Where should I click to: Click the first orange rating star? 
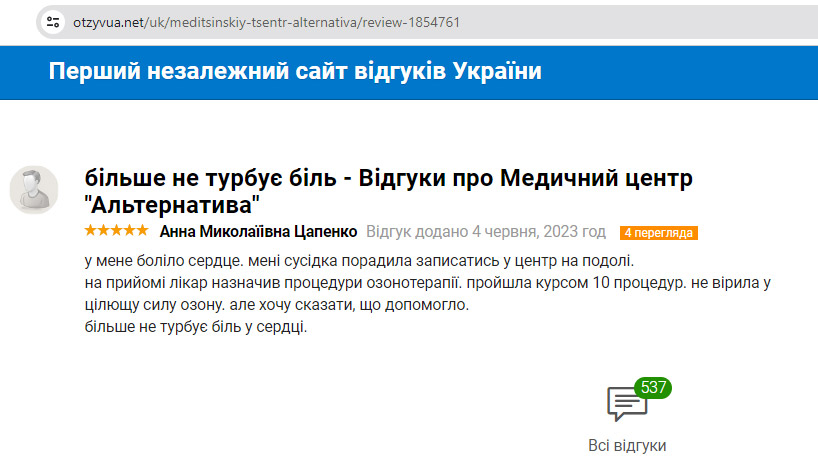pyautogui.click(x=91, y=232)
